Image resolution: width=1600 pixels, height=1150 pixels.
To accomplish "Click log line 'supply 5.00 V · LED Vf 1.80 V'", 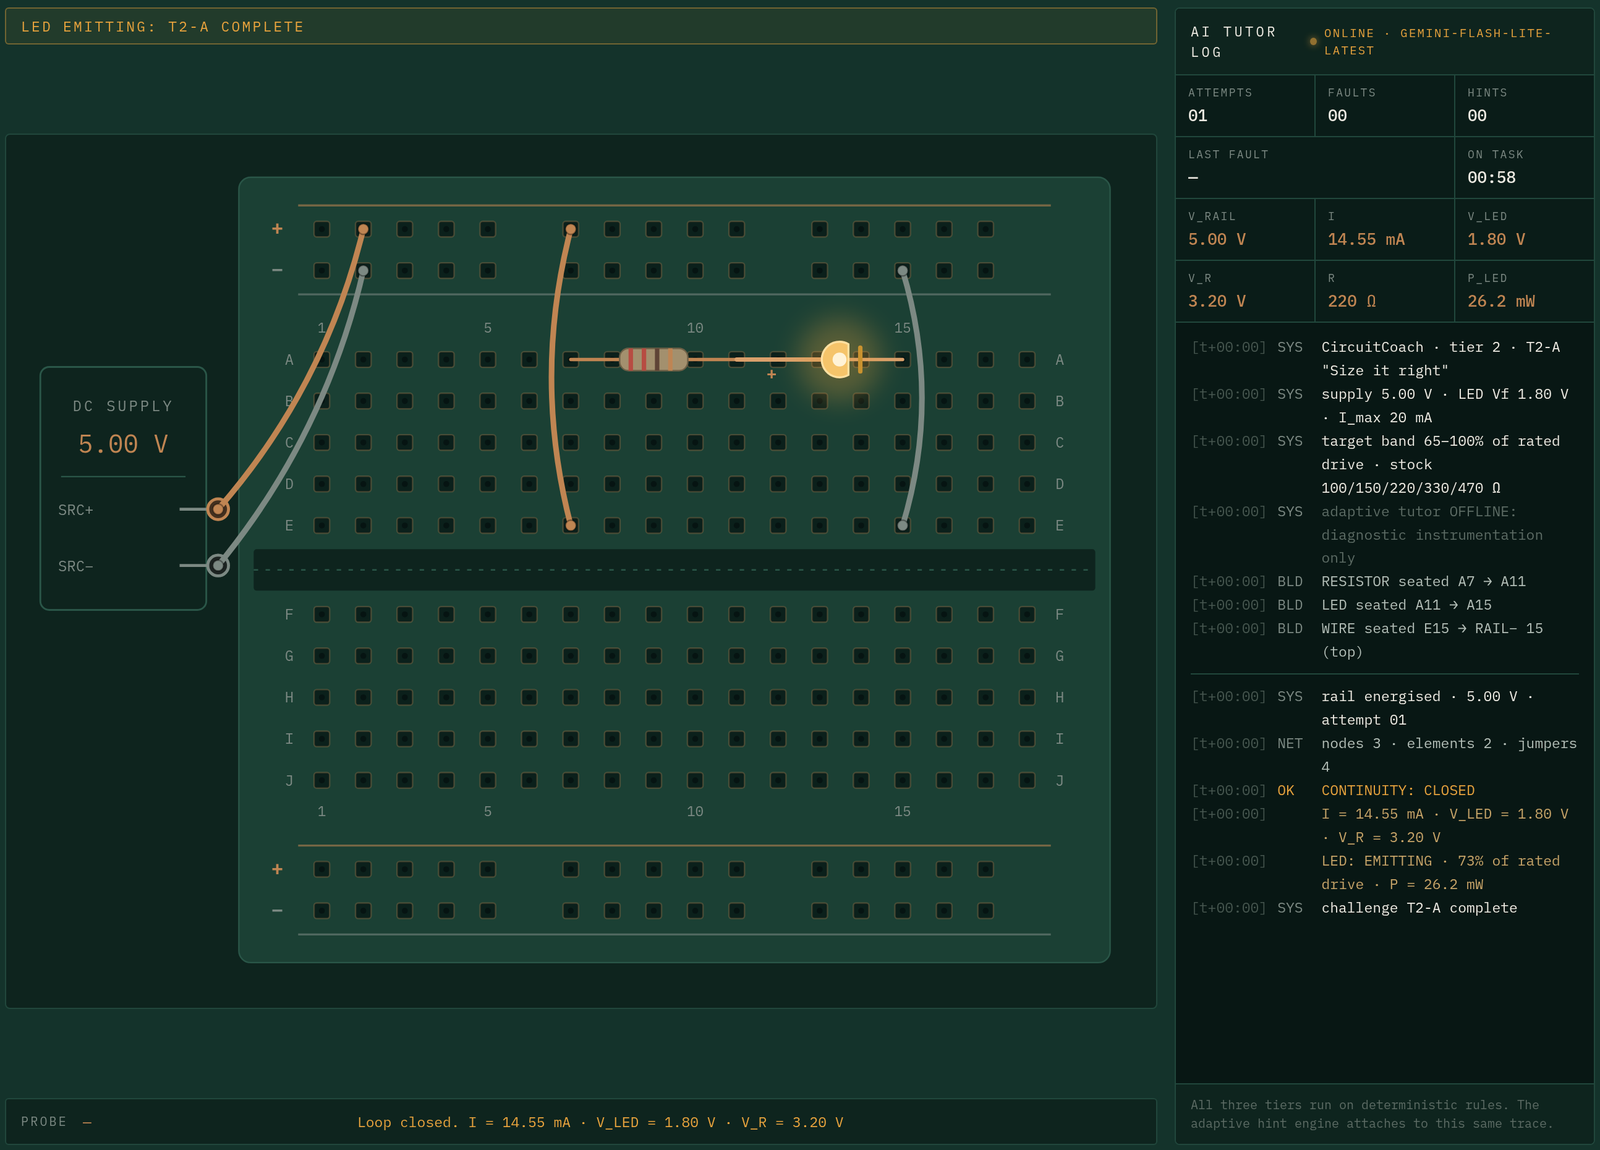I will click(1384, 405).
